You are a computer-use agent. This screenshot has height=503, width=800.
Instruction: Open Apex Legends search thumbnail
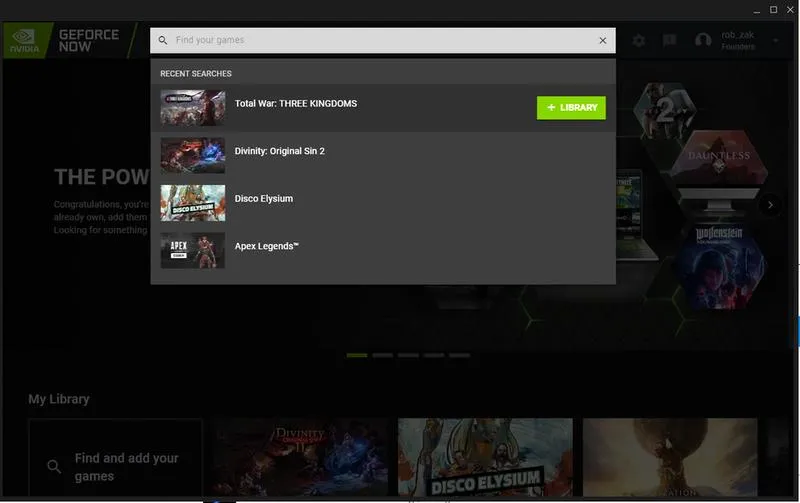[193, 250]
